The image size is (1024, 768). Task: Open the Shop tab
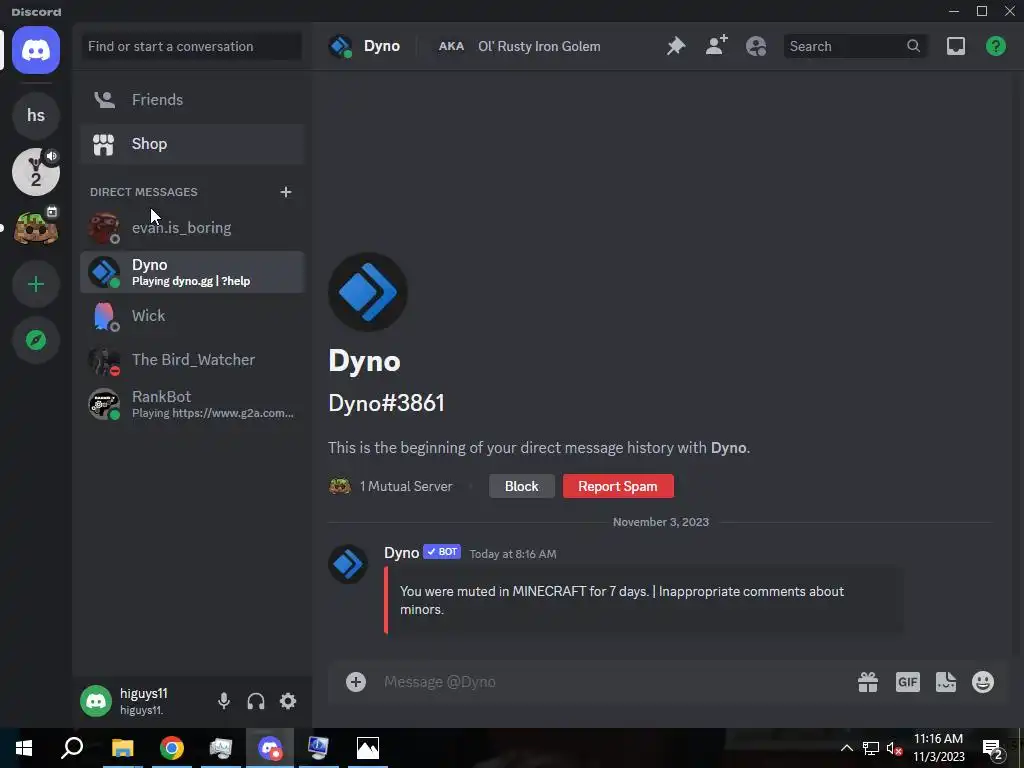(193, 144)
